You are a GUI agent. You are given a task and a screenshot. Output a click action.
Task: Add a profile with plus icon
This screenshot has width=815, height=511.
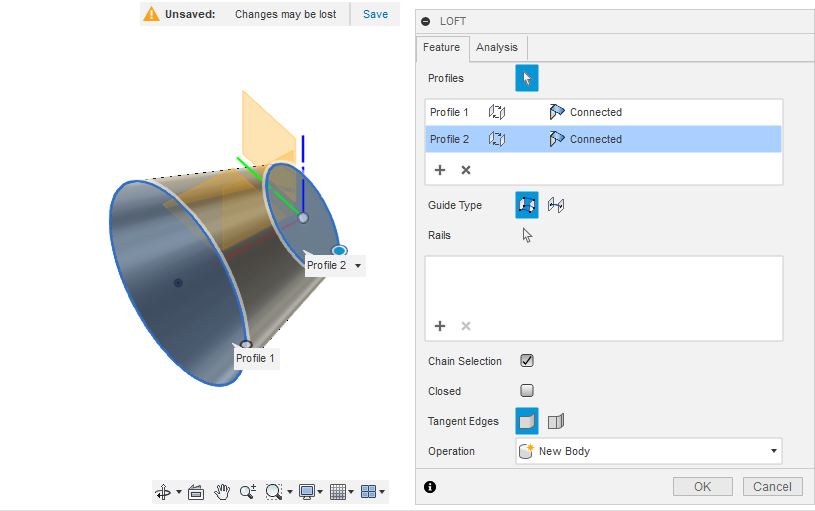(x=440, y=170)
